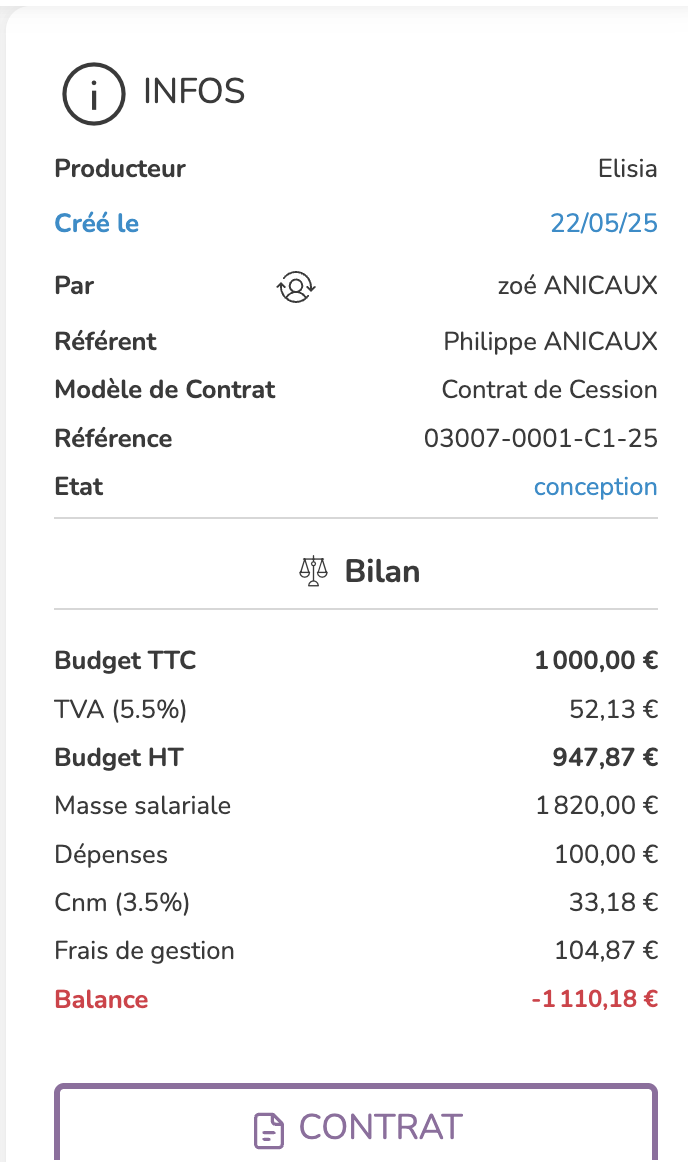The height and width of the screenshot is (1162, 688).
Task: Click the document icon in CONTRAT button
Action: [x=268, y=1130]
